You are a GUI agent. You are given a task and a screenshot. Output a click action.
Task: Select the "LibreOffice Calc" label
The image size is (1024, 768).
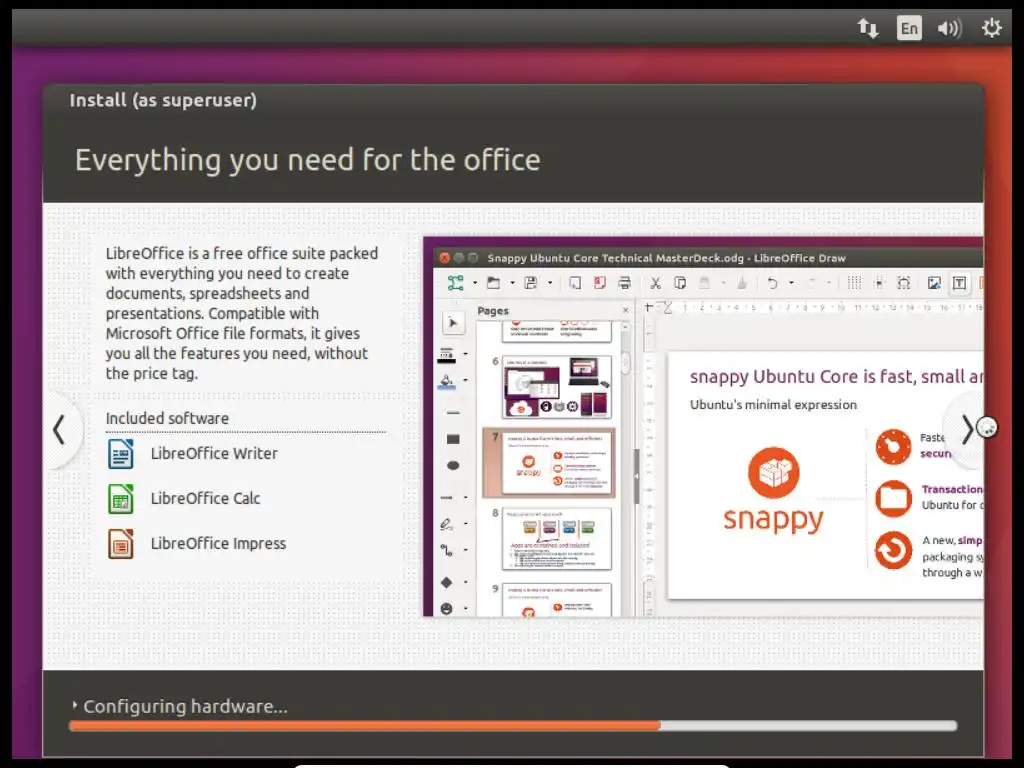[206, 498]
